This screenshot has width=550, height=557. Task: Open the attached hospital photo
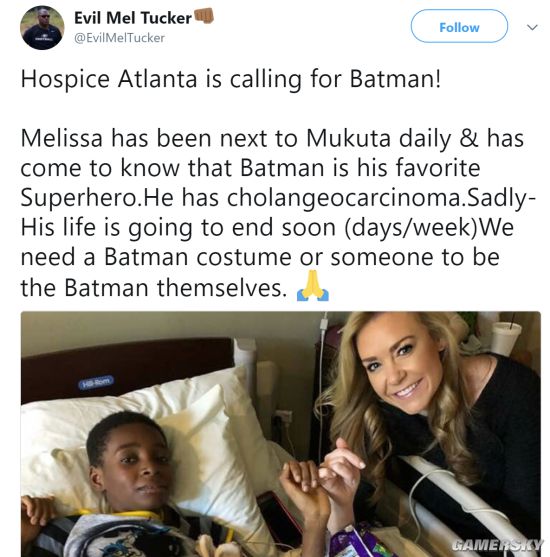point(281,434)
